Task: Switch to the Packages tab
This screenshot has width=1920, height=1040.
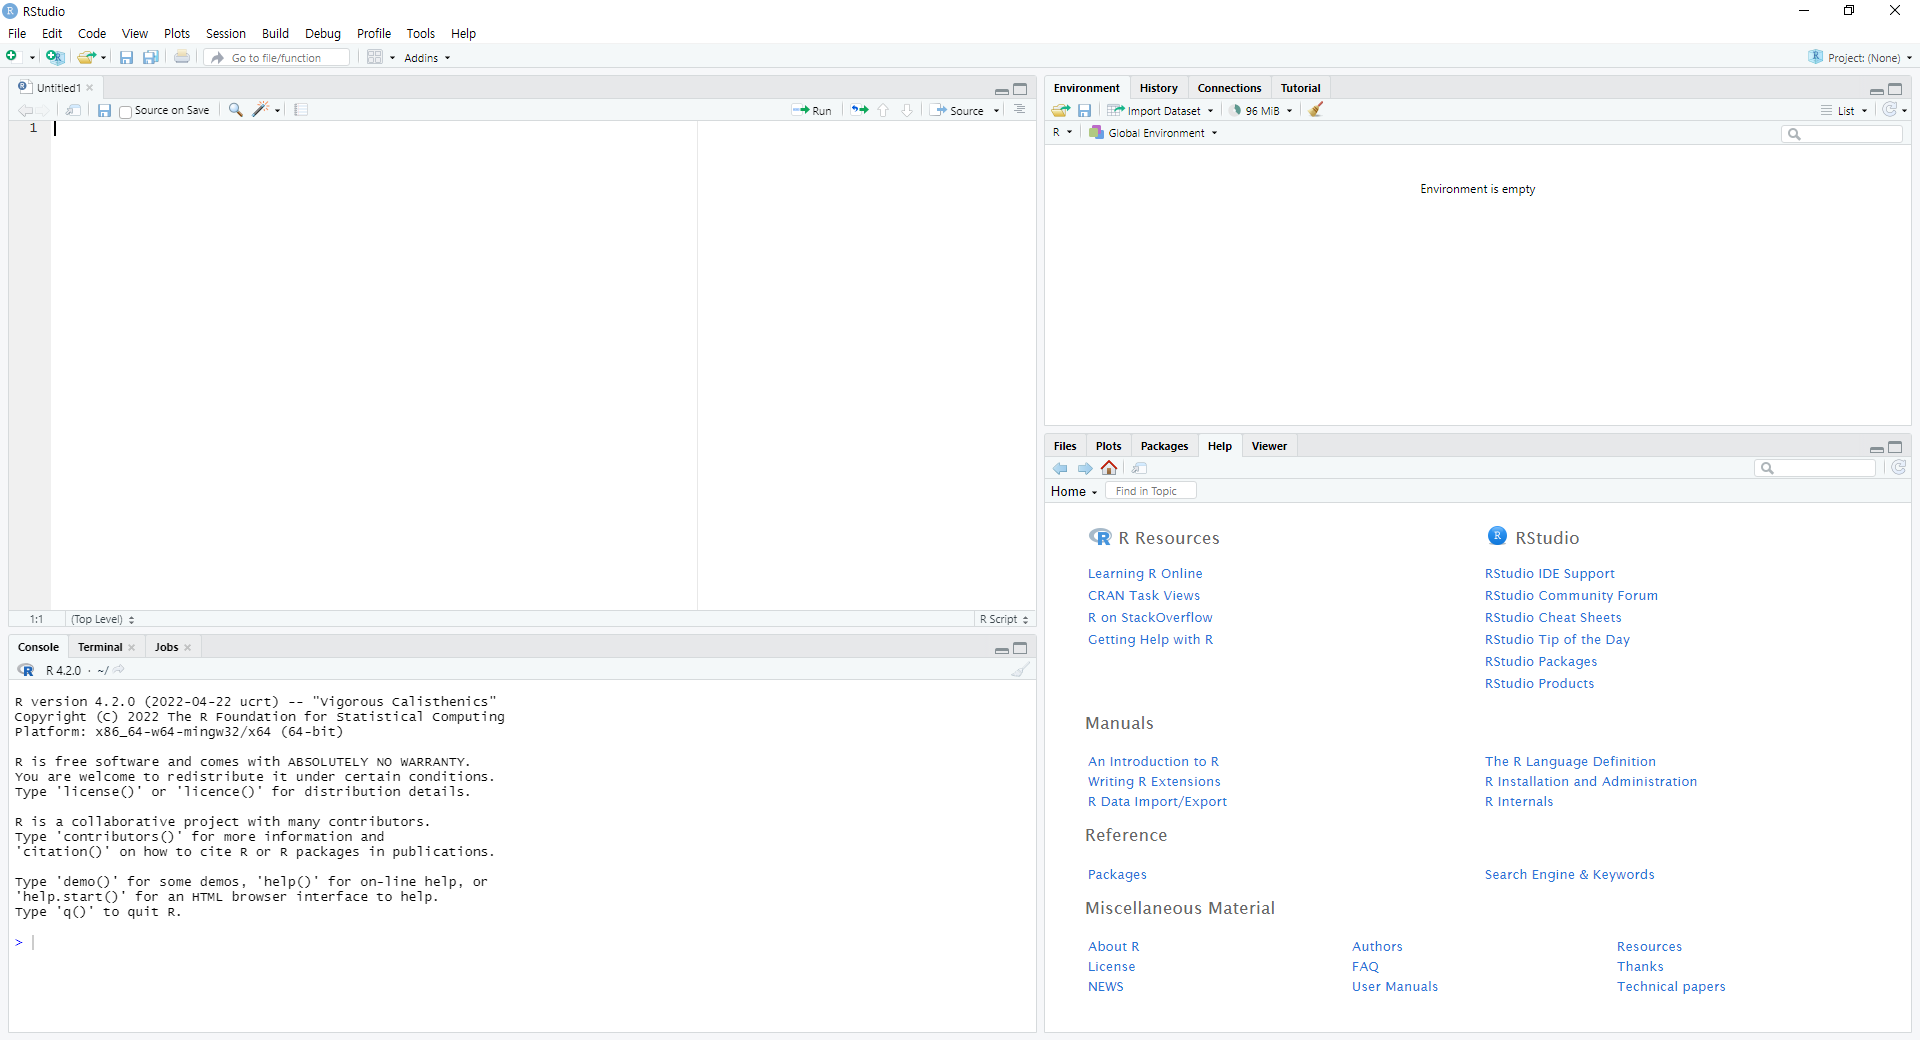Action: (1164, 446)
